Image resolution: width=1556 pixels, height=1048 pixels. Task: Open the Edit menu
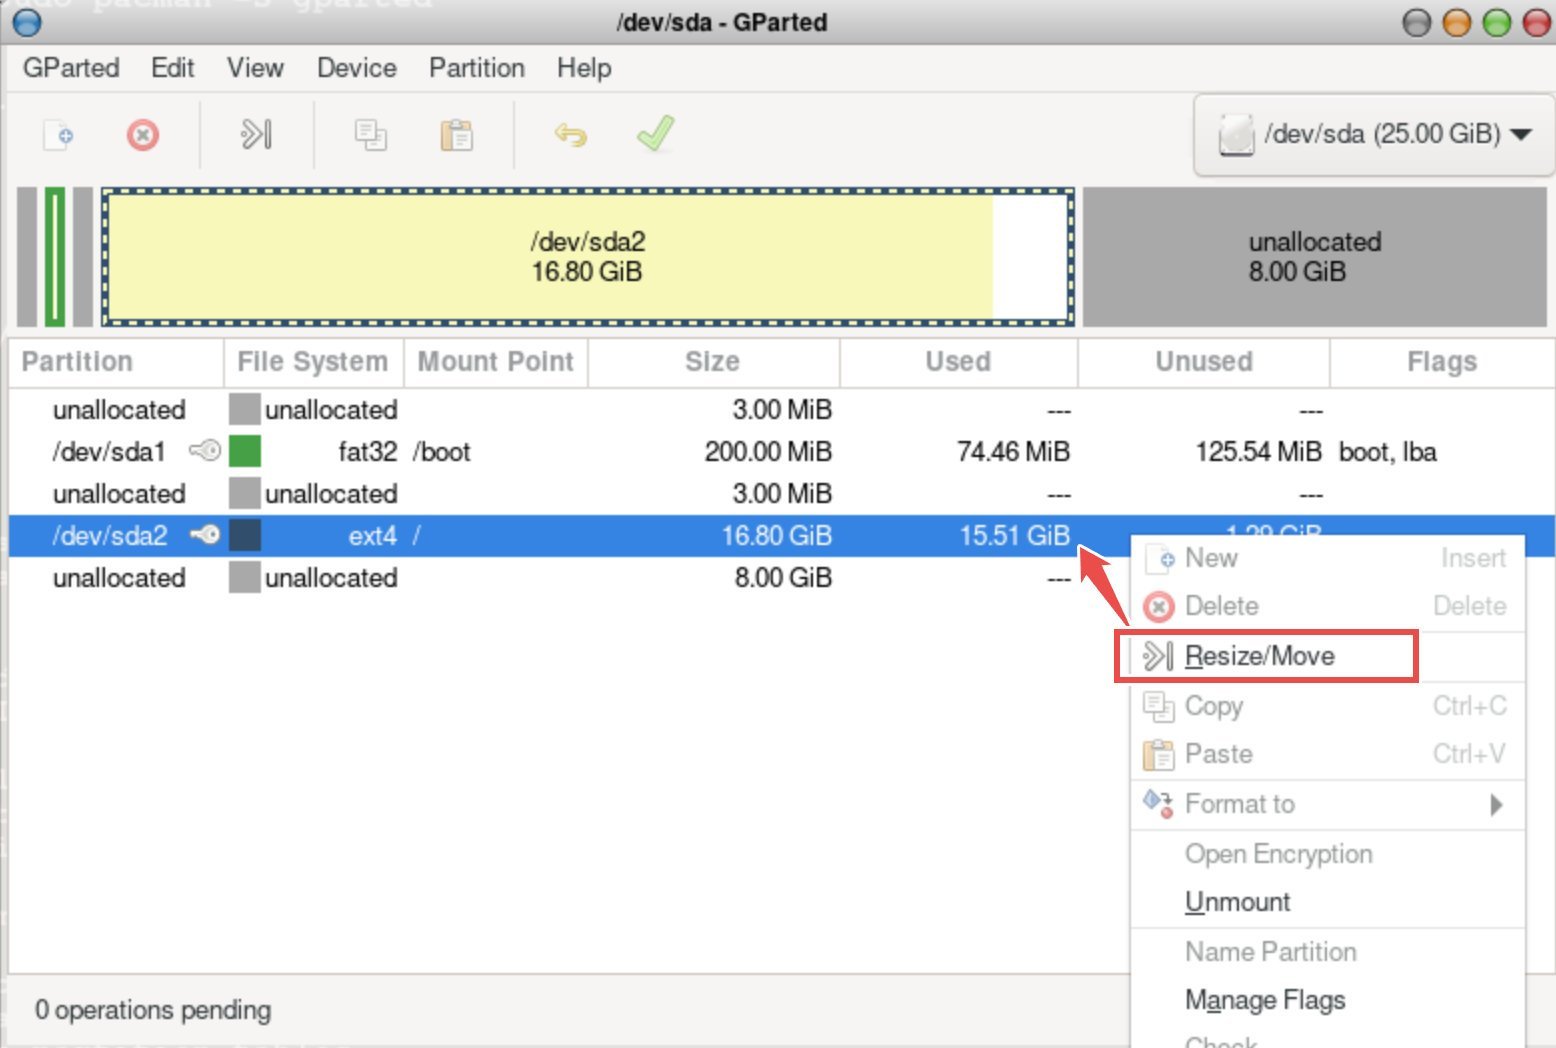[173, 68]
